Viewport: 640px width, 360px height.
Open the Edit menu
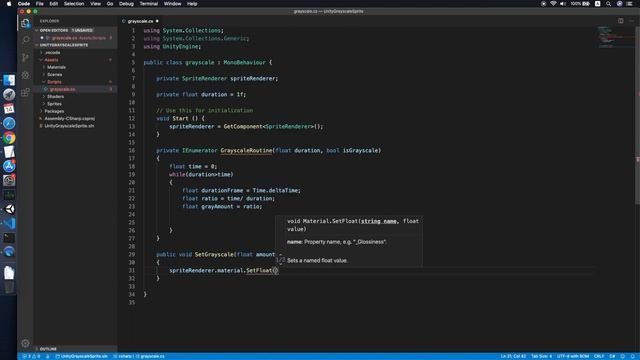pyautogui.click(x=53, y=4)
